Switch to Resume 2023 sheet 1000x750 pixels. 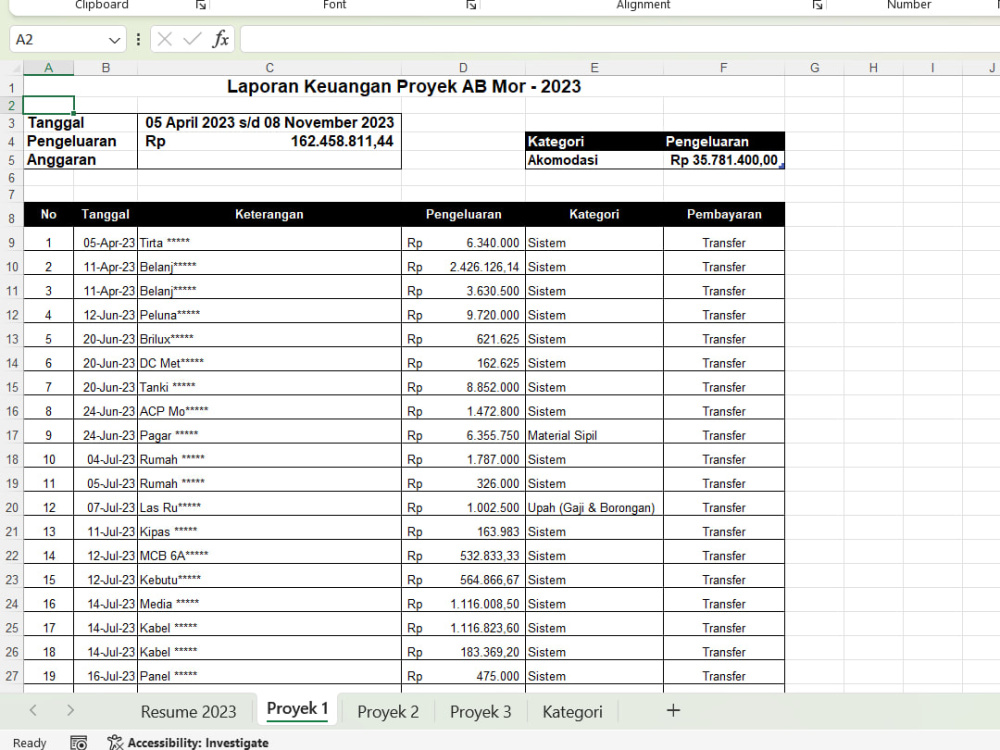pos(188,712)
